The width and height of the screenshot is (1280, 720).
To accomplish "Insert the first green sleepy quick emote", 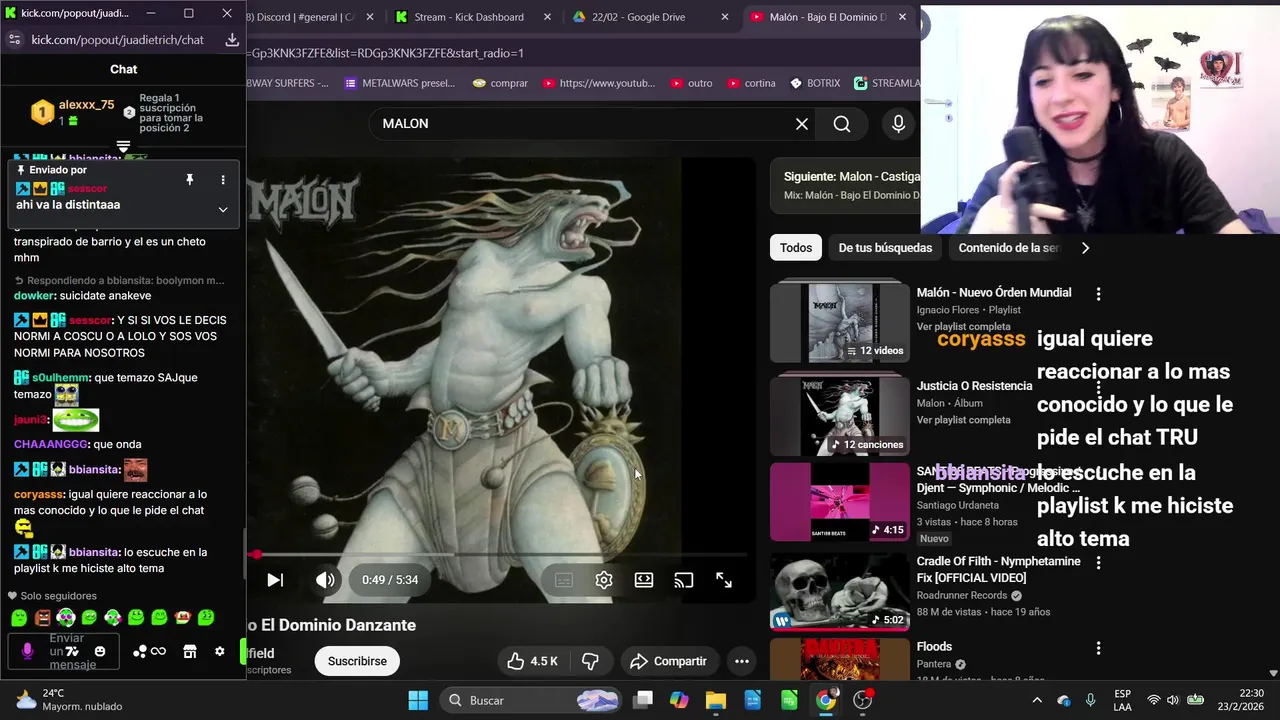I will click(19, 618).
